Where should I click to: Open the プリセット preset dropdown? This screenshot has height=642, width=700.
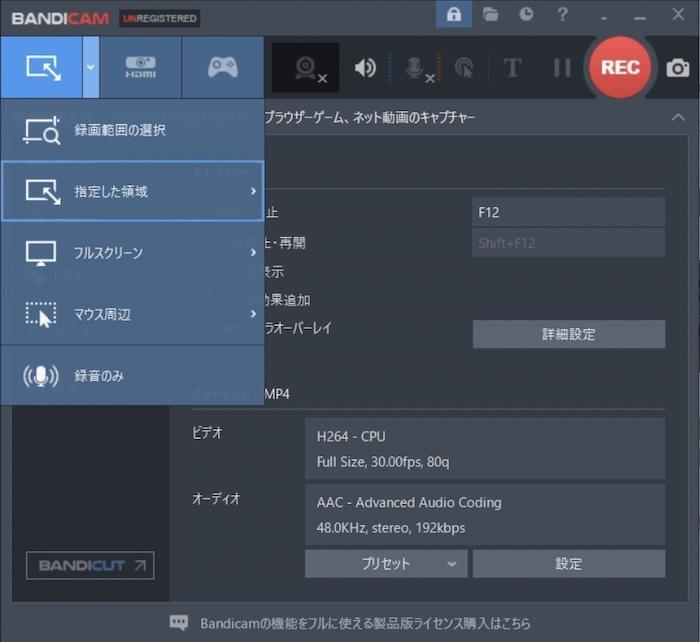(x=386, y=563)
